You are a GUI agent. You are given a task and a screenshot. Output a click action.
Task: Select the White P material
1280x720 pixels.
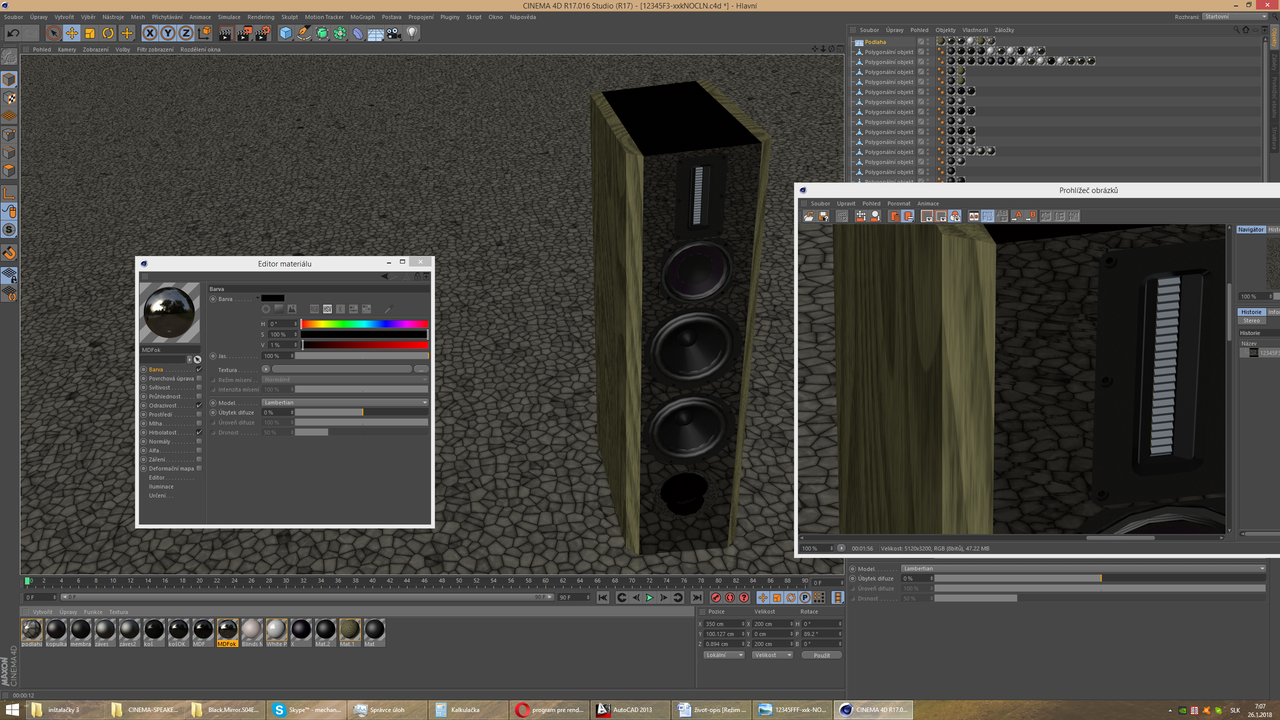pyautogui.click(x=277, y=632)
